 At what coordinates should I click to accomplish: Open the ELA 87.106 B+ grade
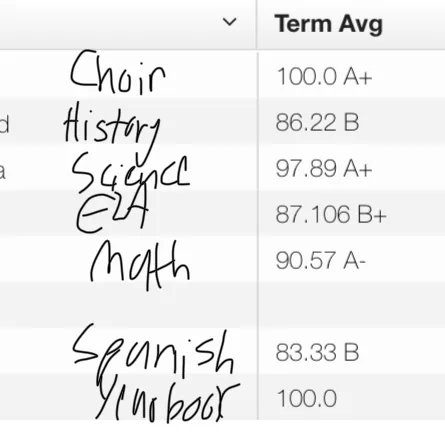coord(331,214)
